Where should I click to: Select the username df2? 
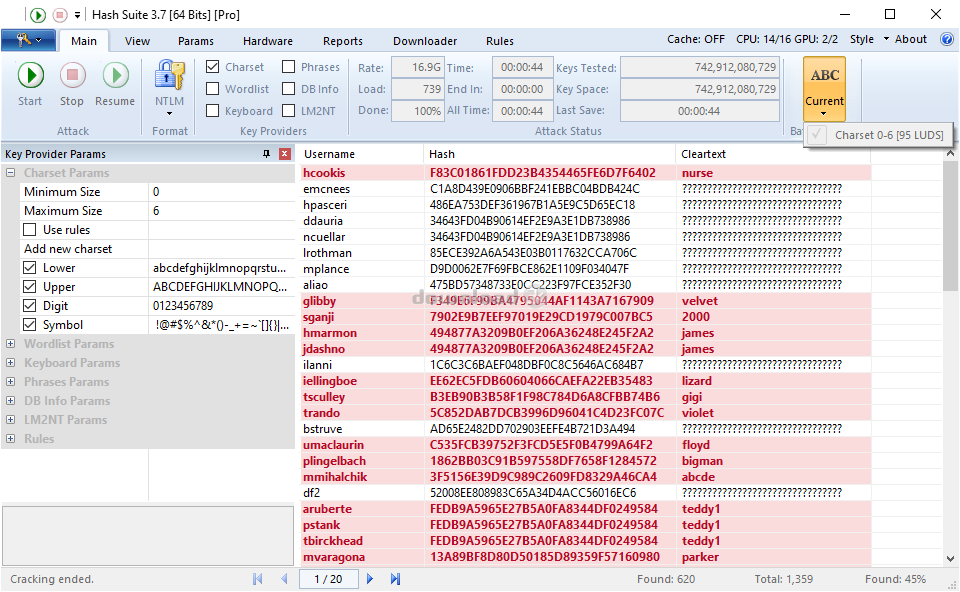[x=311, y=492]
